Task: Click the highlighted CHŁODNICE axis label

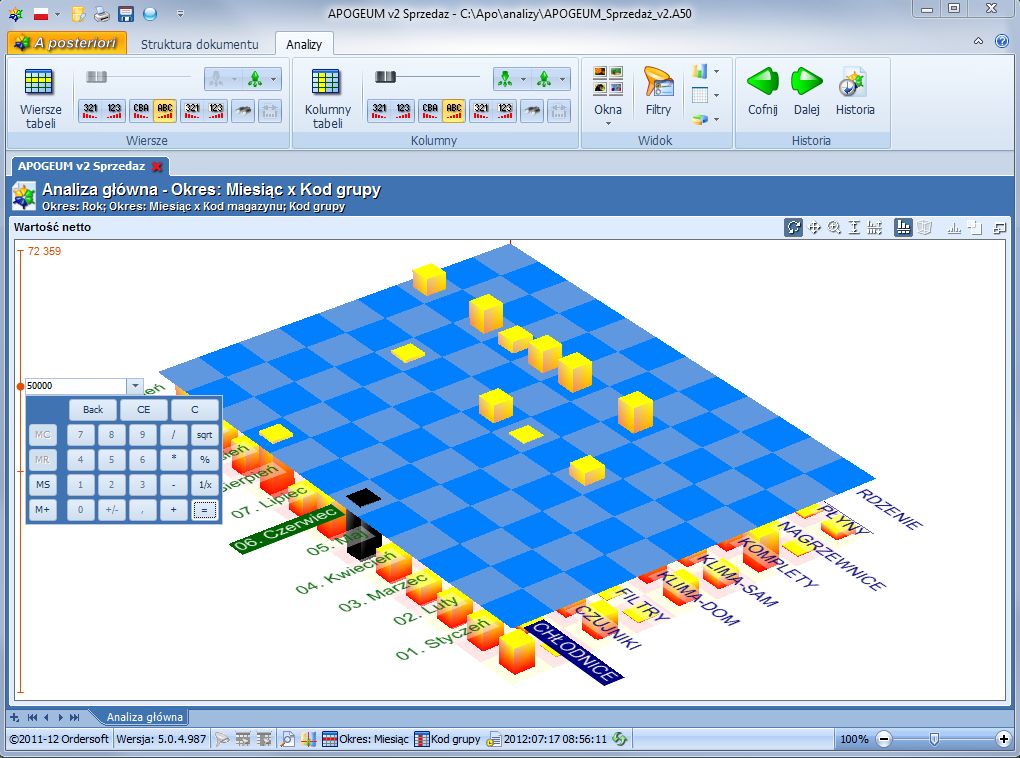Action: tap(574, 653)
